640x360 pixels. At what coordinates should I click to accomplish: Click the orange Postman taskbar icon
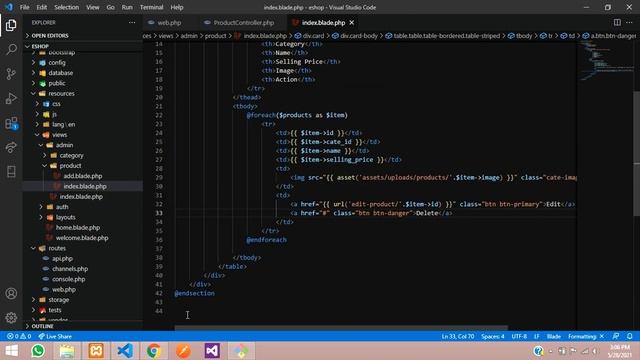tap(183, 351)
